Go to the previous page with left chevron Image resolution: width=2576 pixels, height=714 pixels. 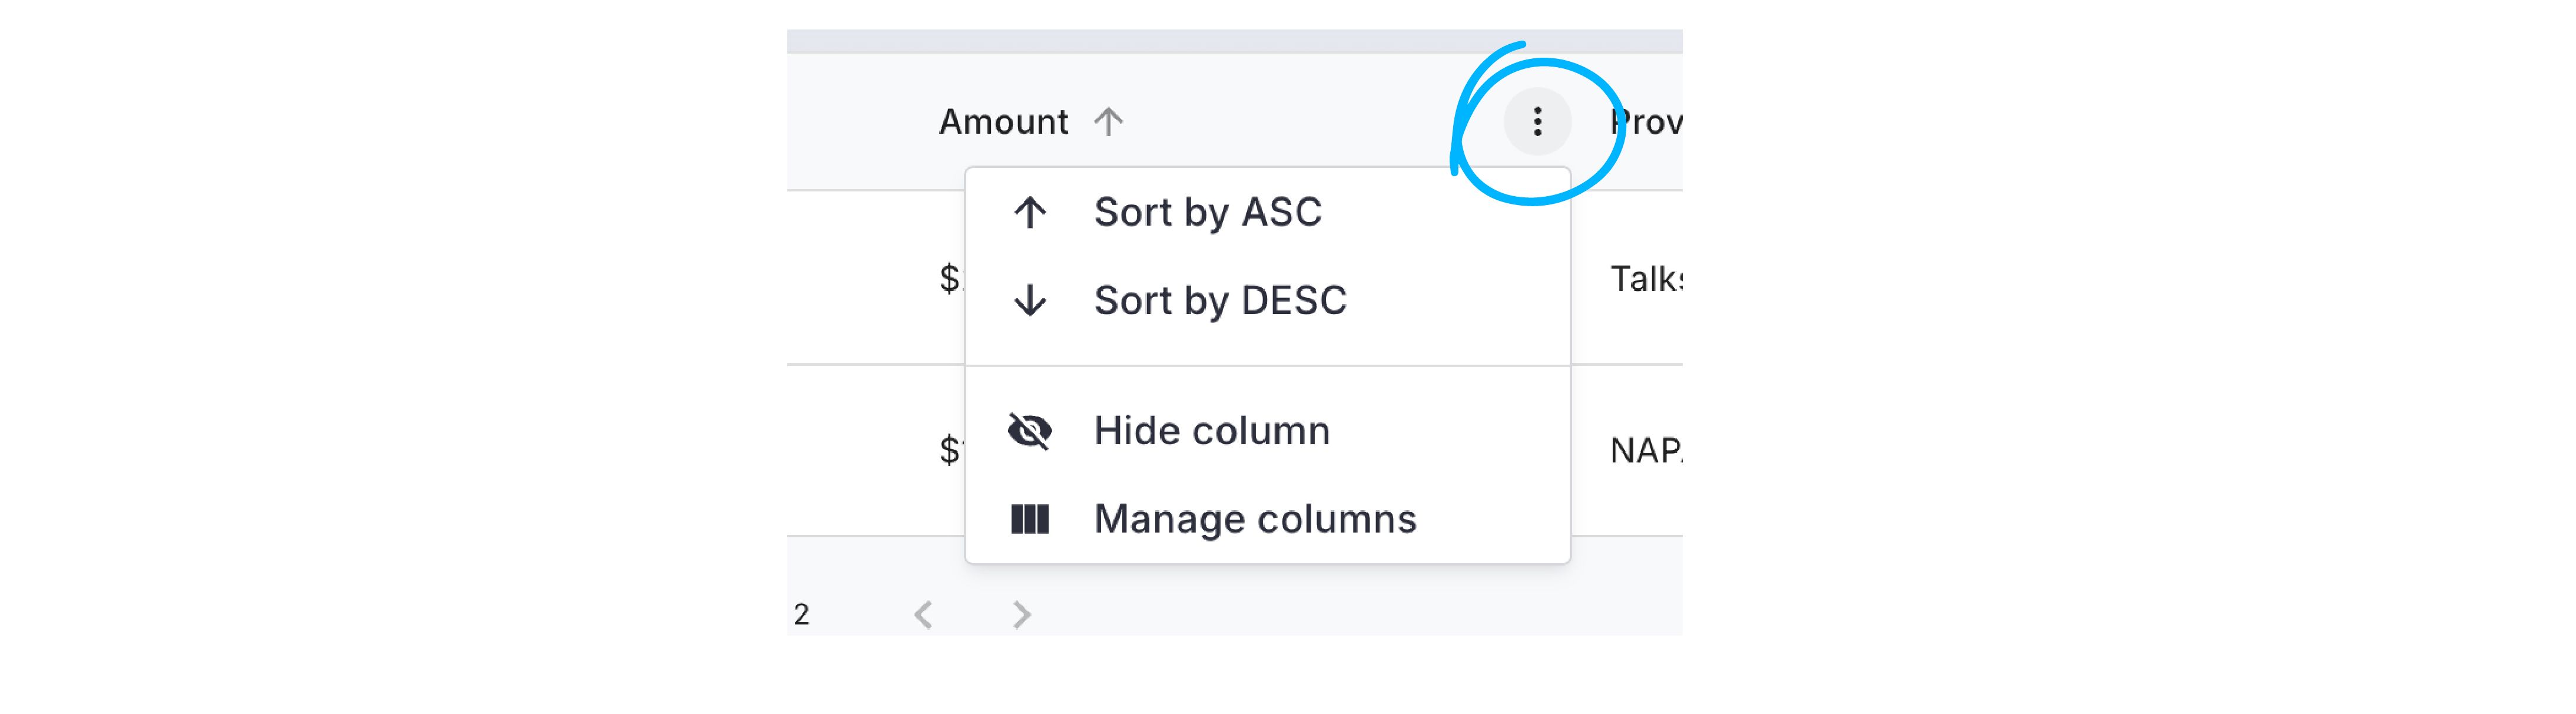tap(923, 614)
